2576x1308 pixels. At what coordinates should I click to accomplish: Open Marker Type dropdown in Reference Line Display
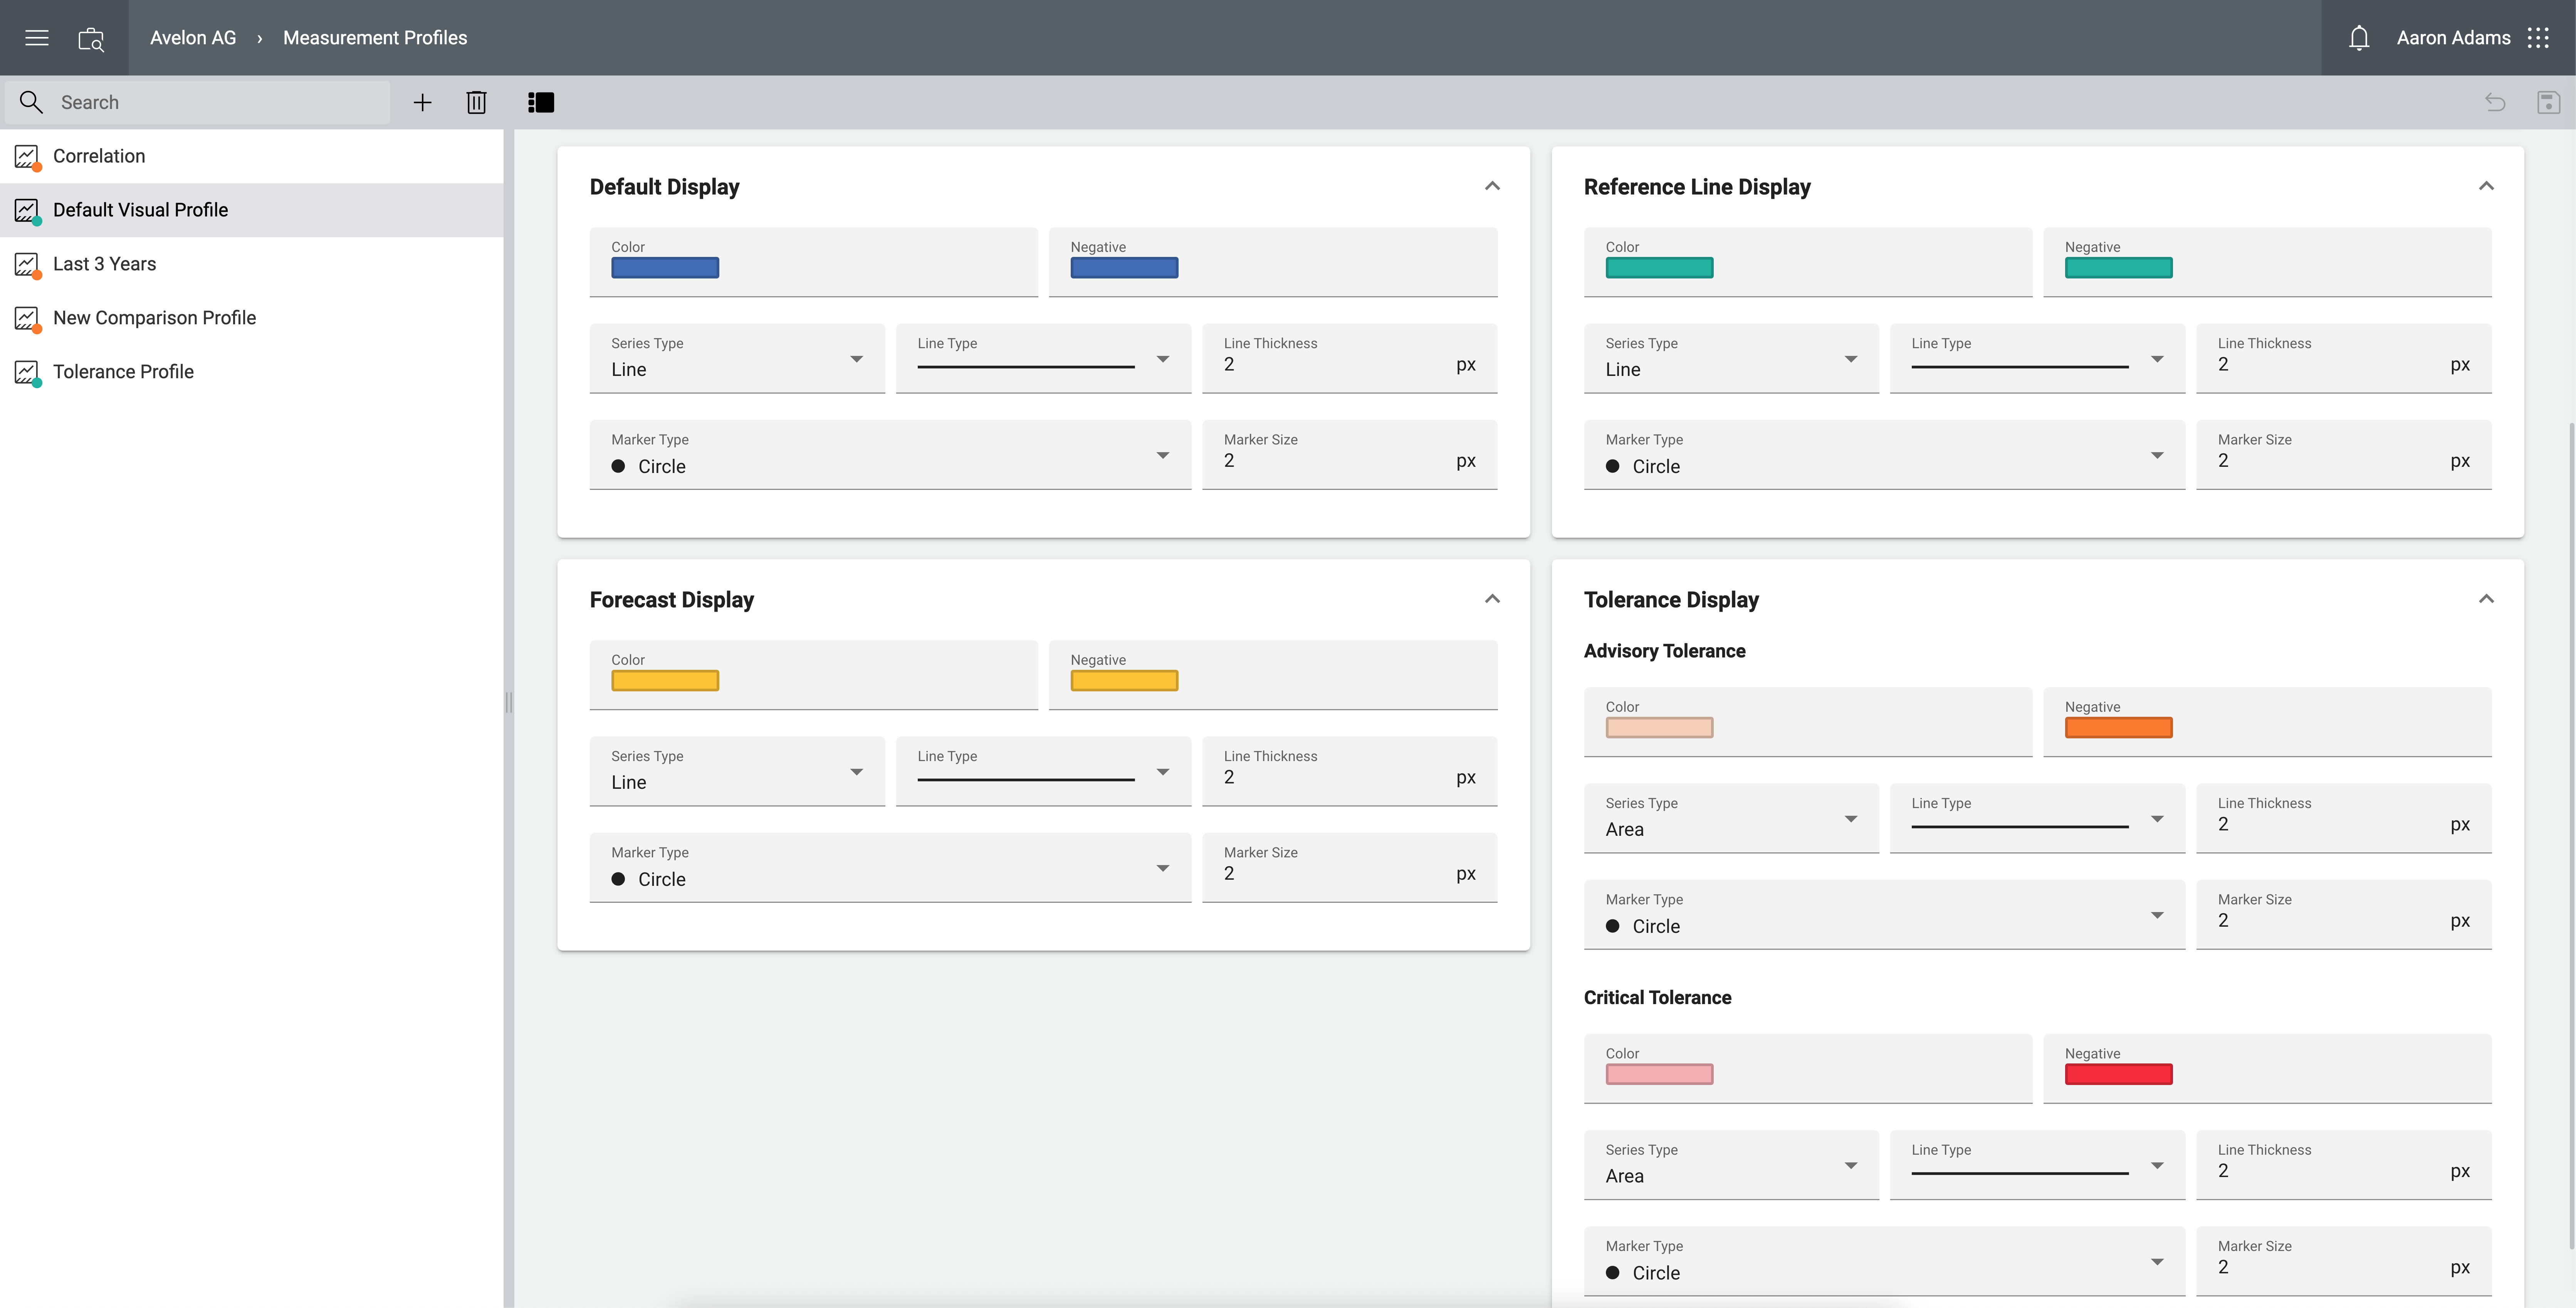pyautogui.click(x=1884, y=456)
